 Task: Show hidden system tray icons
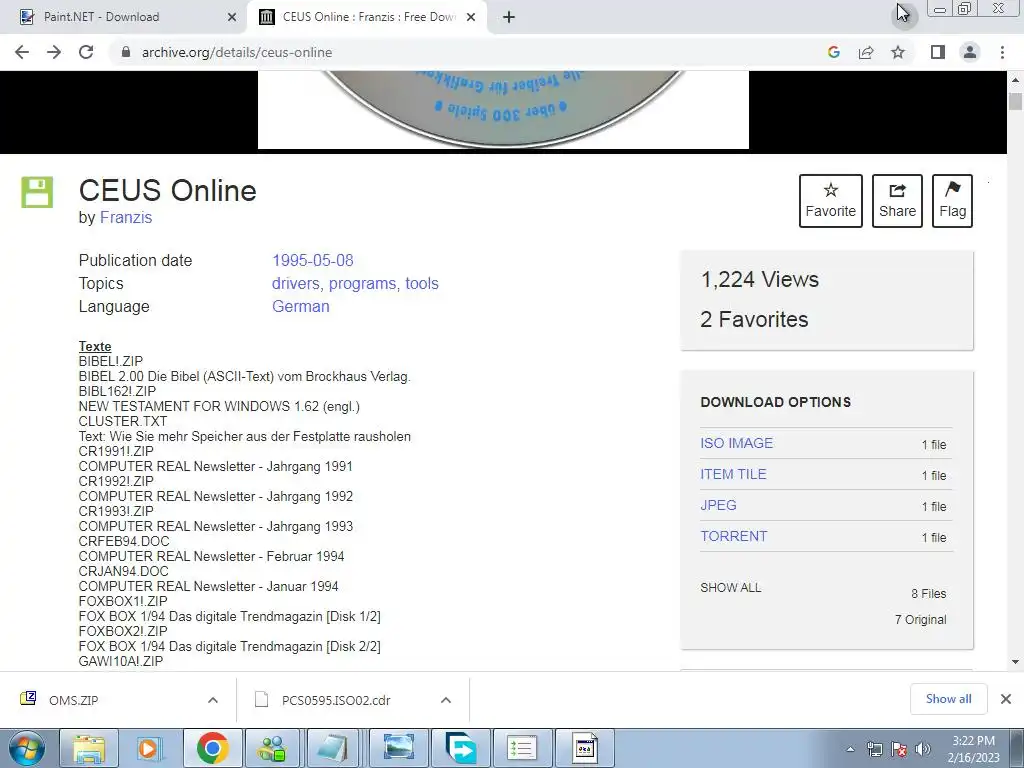[x=850, y=749]
